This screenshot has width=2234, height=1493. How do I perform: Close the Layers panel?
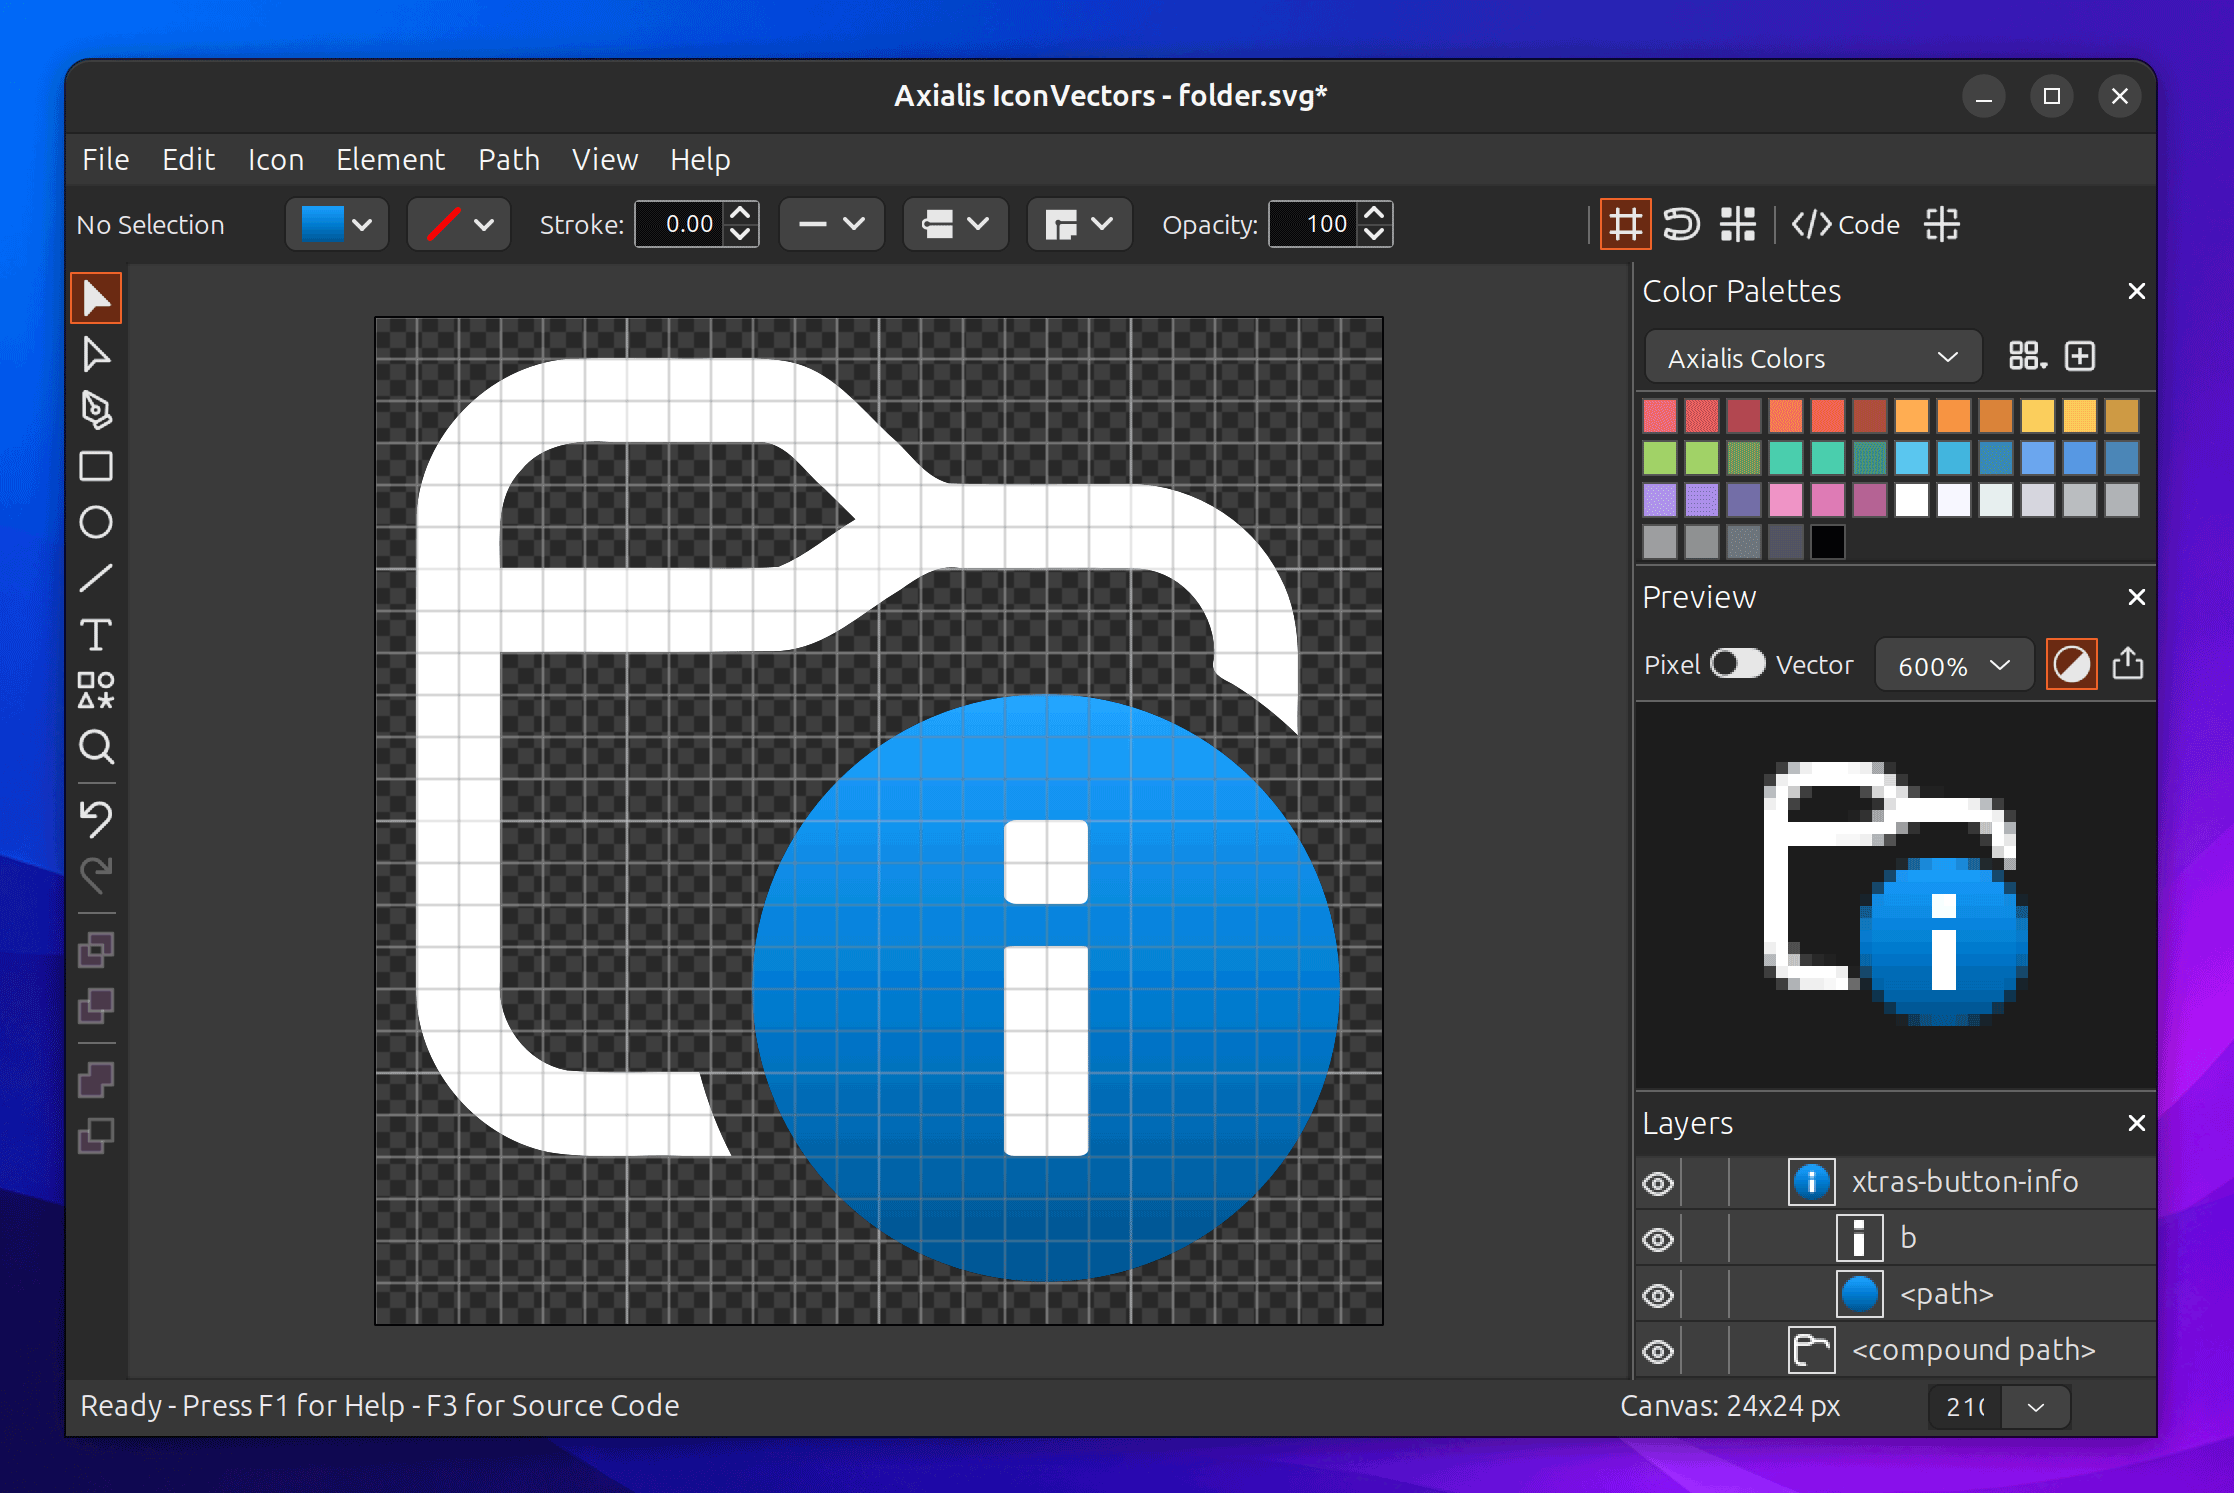(x=2137, y=1123)
